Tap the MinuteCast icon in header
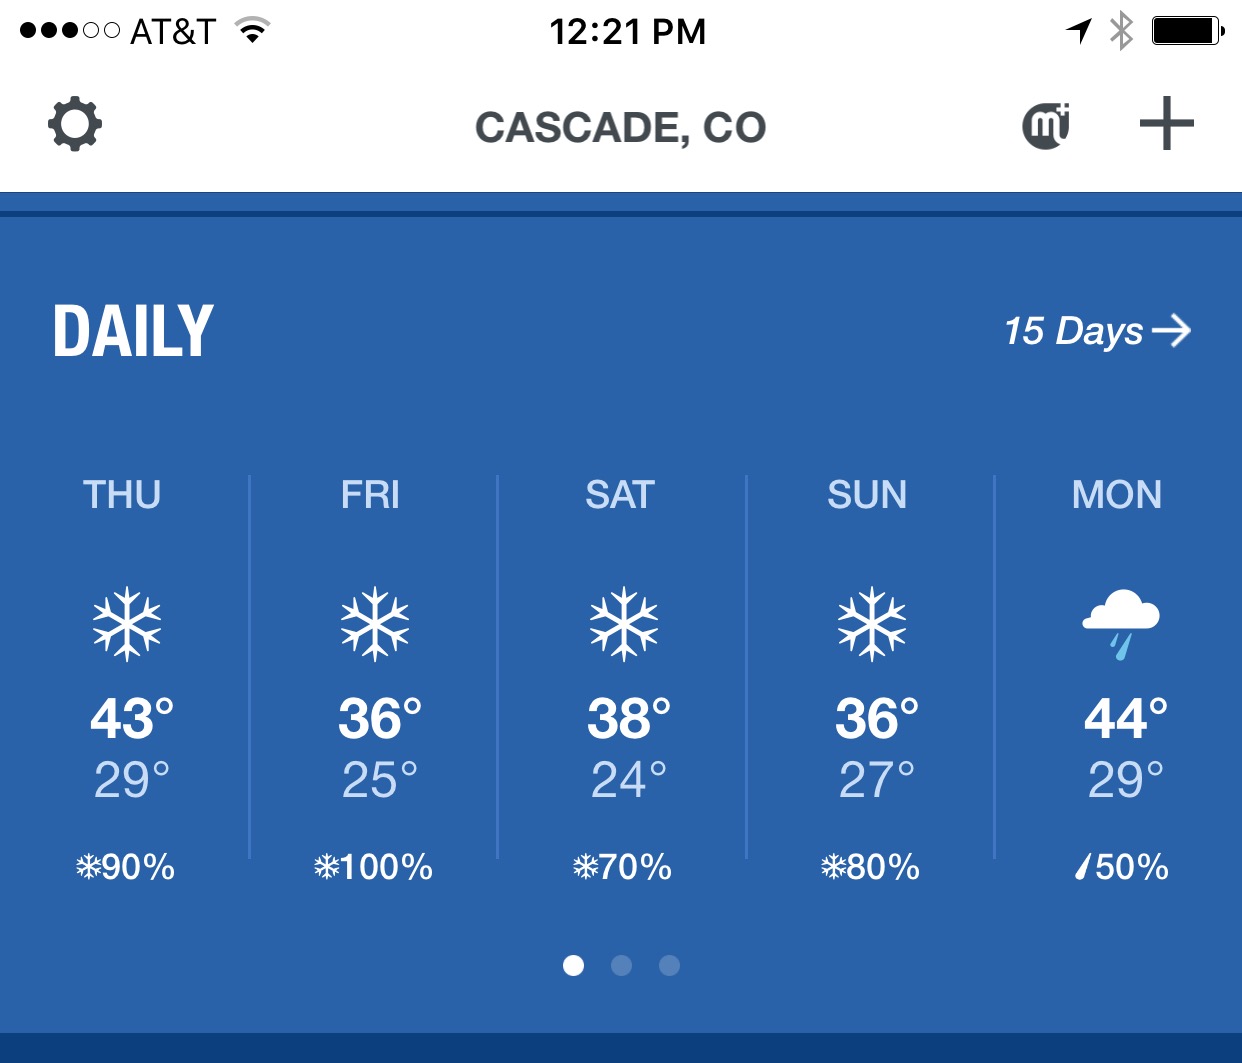The width and height of the screenshot is (1242, 1063). click(x=1046, y=126)
